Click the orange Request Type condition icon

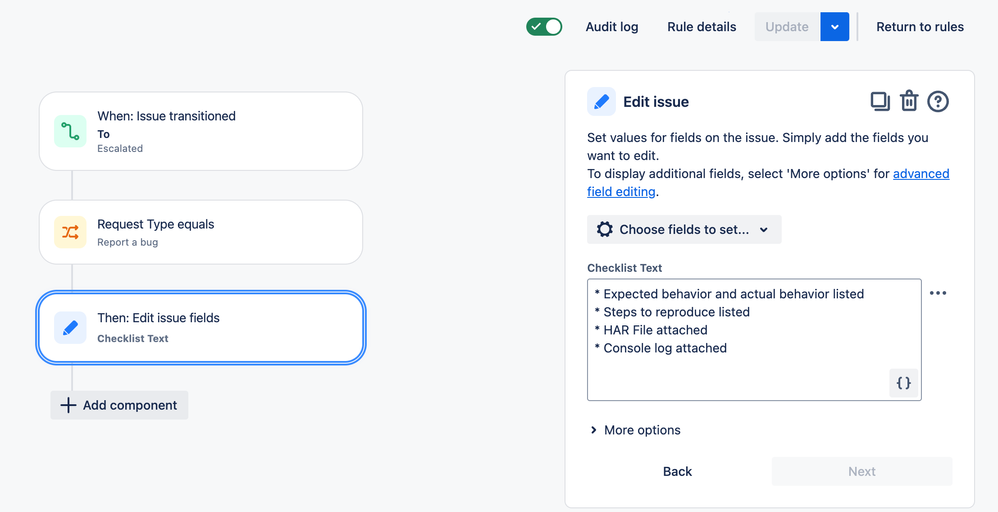point(70,232)
